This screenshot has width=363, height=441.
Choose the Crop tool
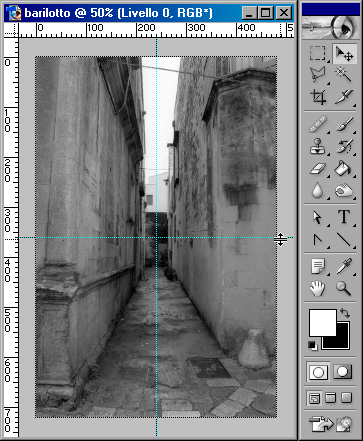317,97
